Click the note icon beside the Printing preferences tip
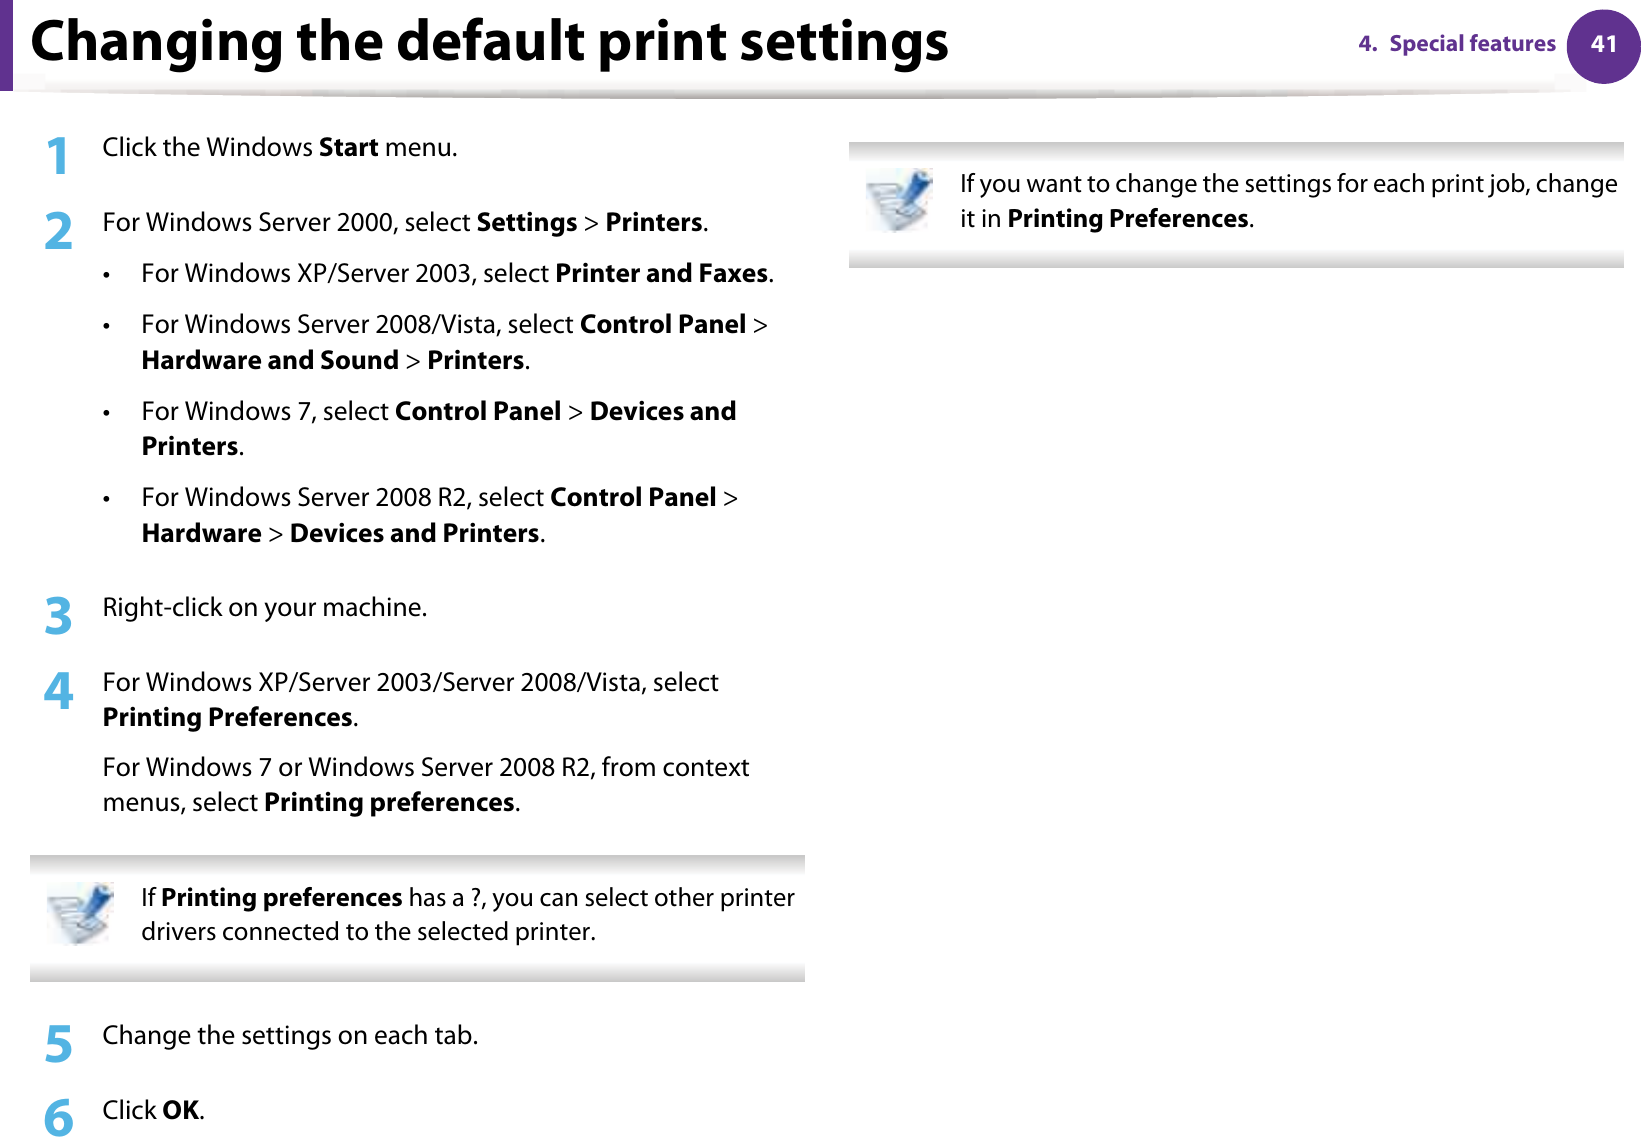 tap(81, 913)
